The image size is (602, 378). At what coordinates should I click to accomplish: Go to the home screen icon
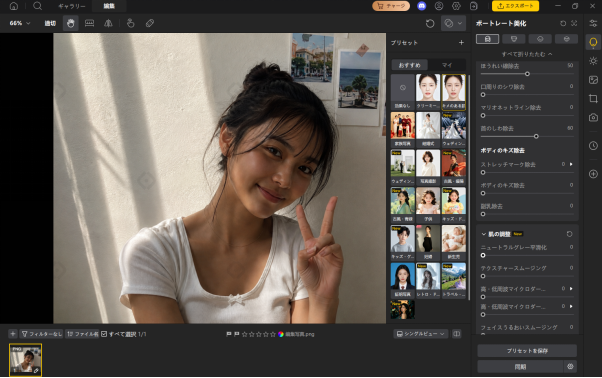click(x=14, y=6)
